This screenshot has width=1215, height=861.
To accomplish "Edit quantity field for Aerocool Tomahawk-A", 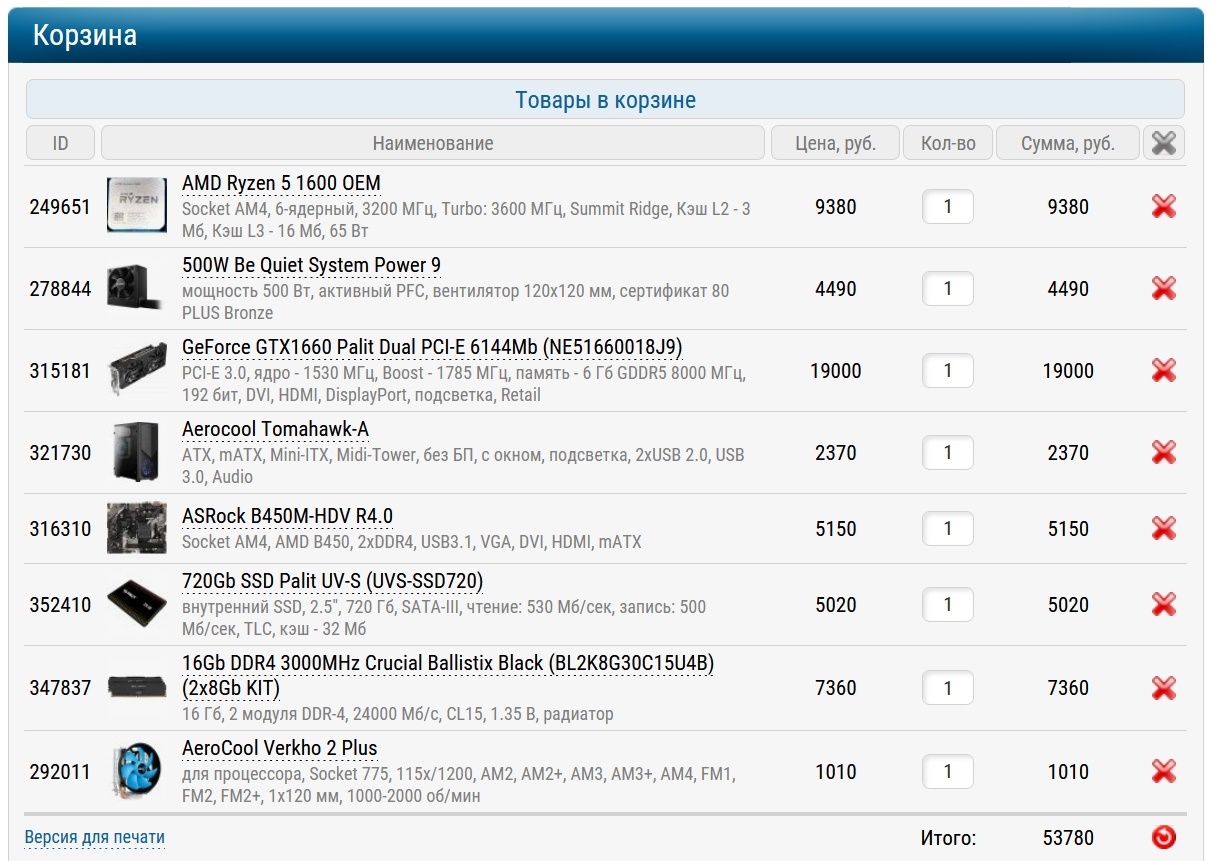I will coord(948,453).
